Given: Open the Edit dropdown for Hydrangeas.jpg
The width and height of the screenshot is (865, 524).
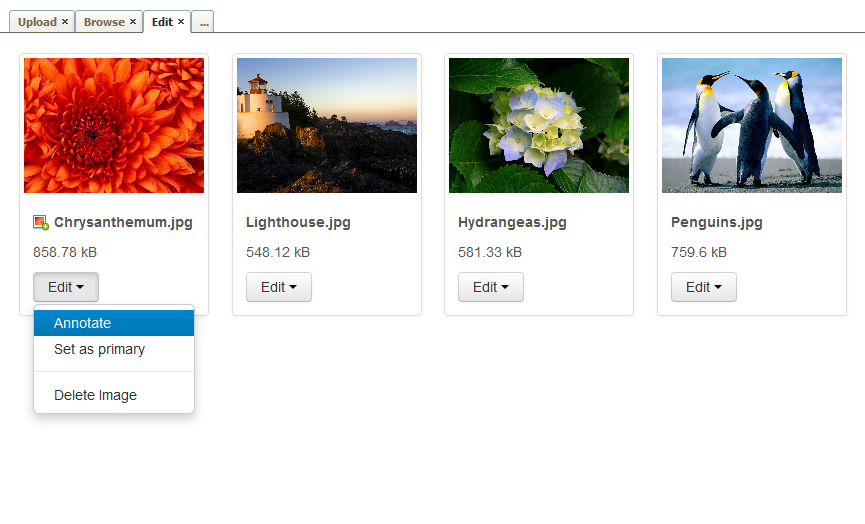Looking at the screenshot, I should 491,287.
